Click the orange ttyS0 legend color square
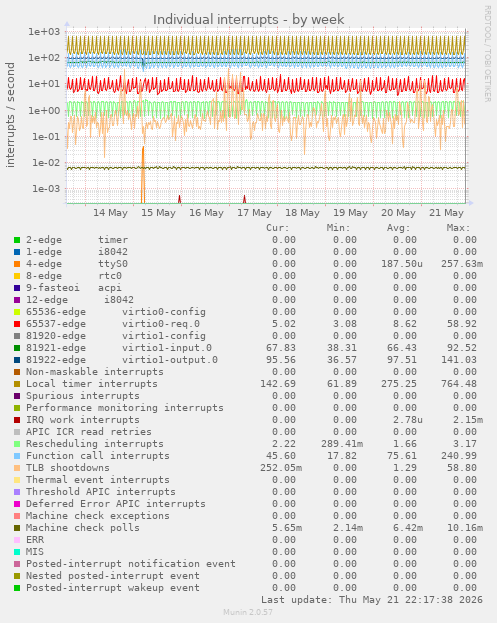 pyautogui.click(x=17, y=264)
